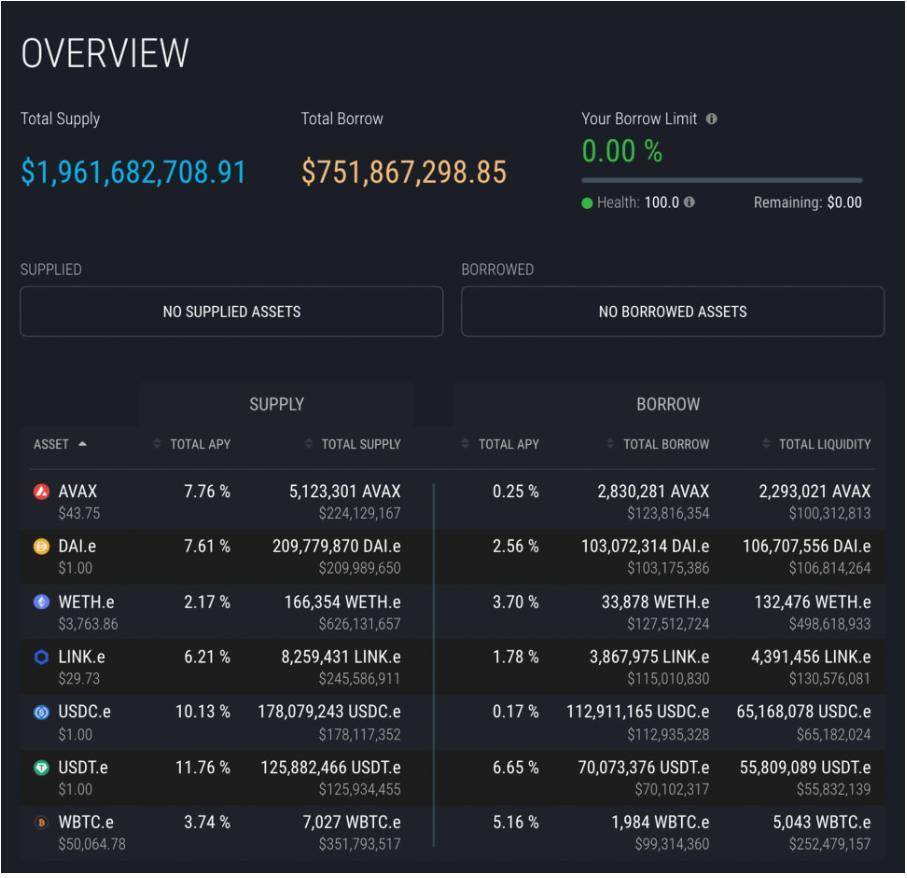Screen dimensions: 907x878
Task: Select the BORROW section tab
Action: click(668, 404)
